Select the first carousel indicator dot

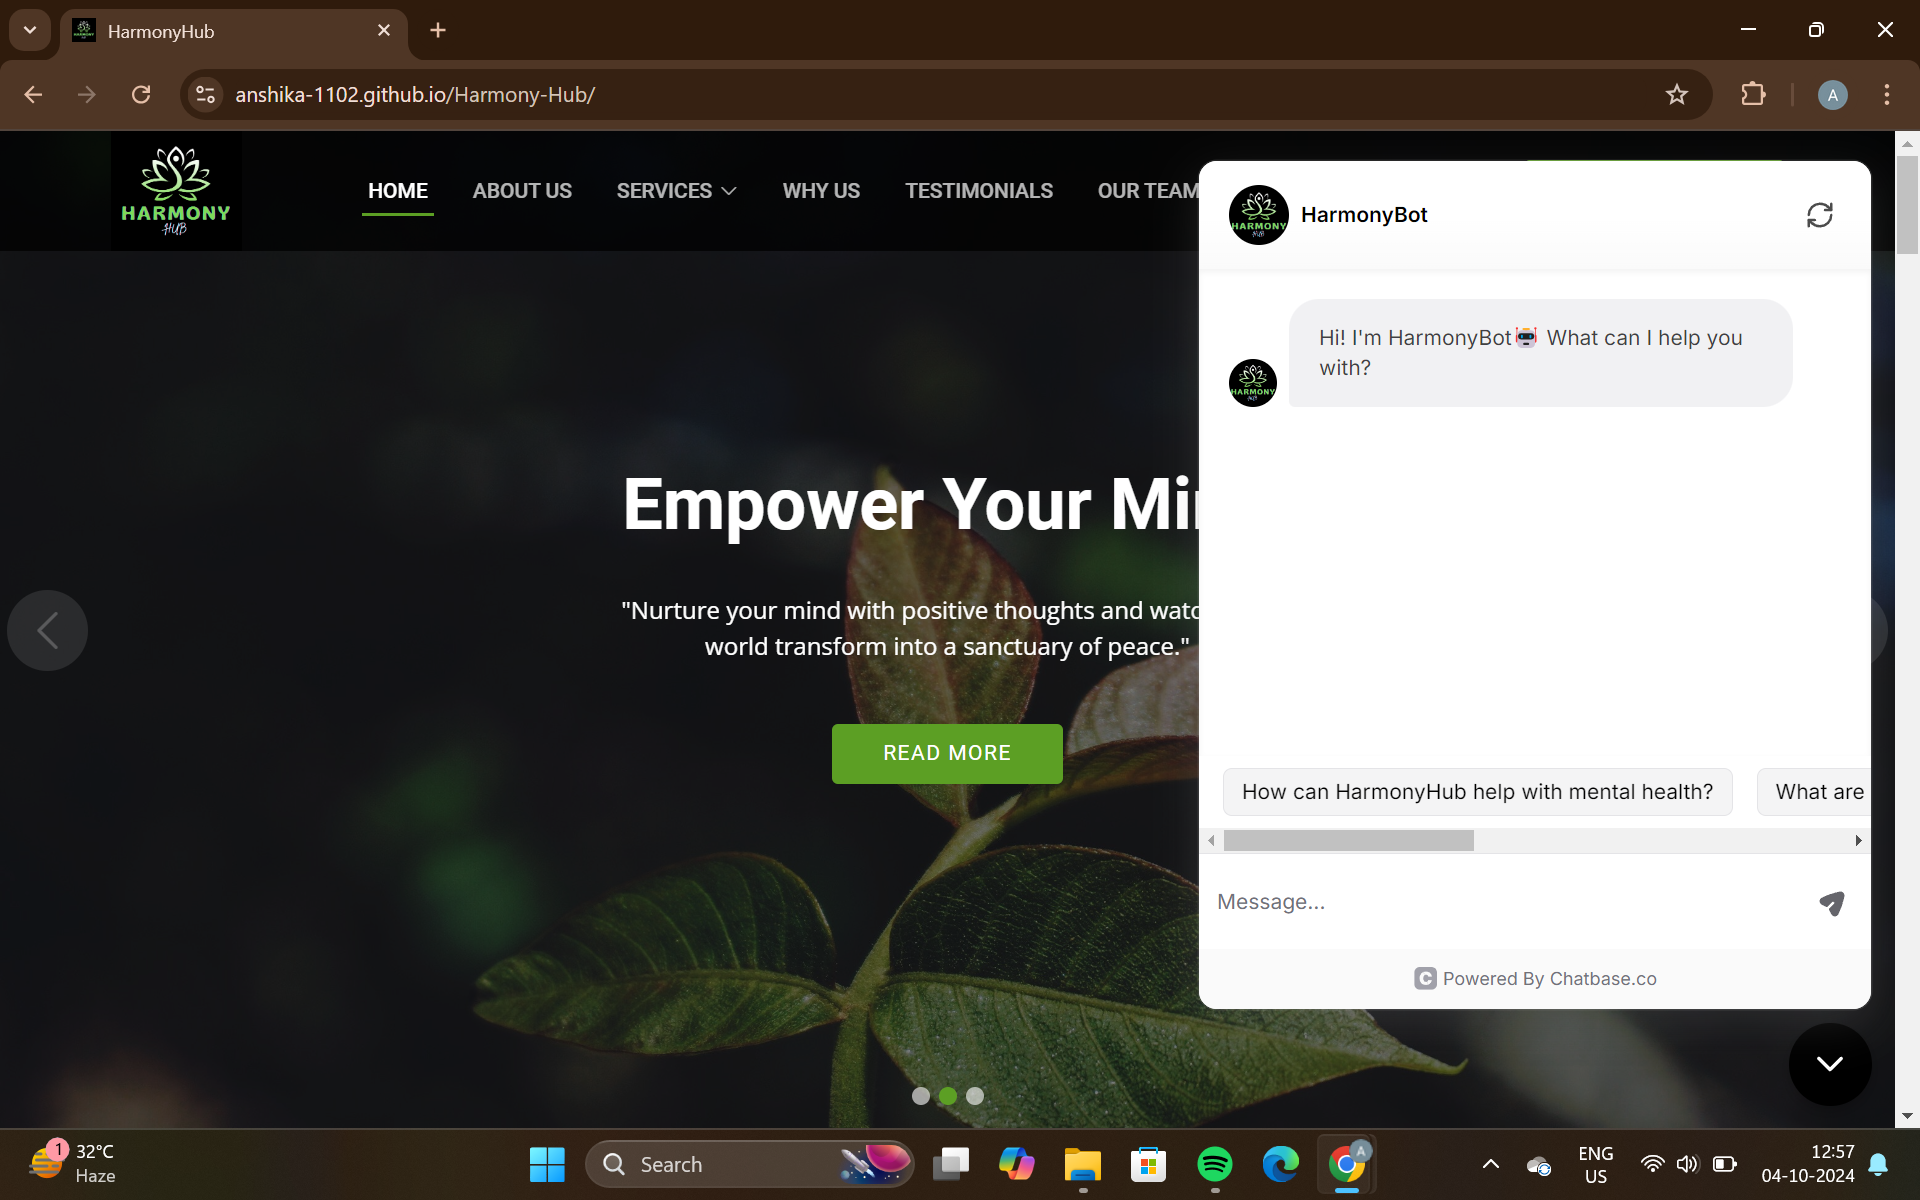pos(921,1096)
